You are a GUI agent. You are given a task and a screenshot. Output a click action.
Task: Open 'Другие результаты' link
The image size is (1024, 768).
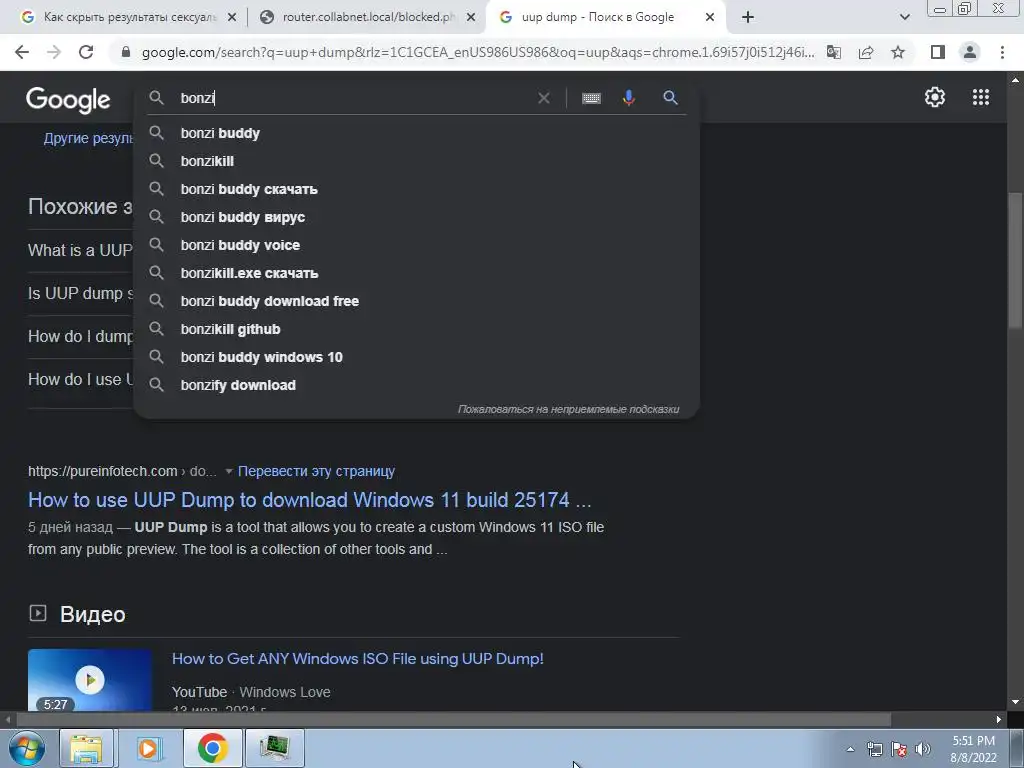88,138
